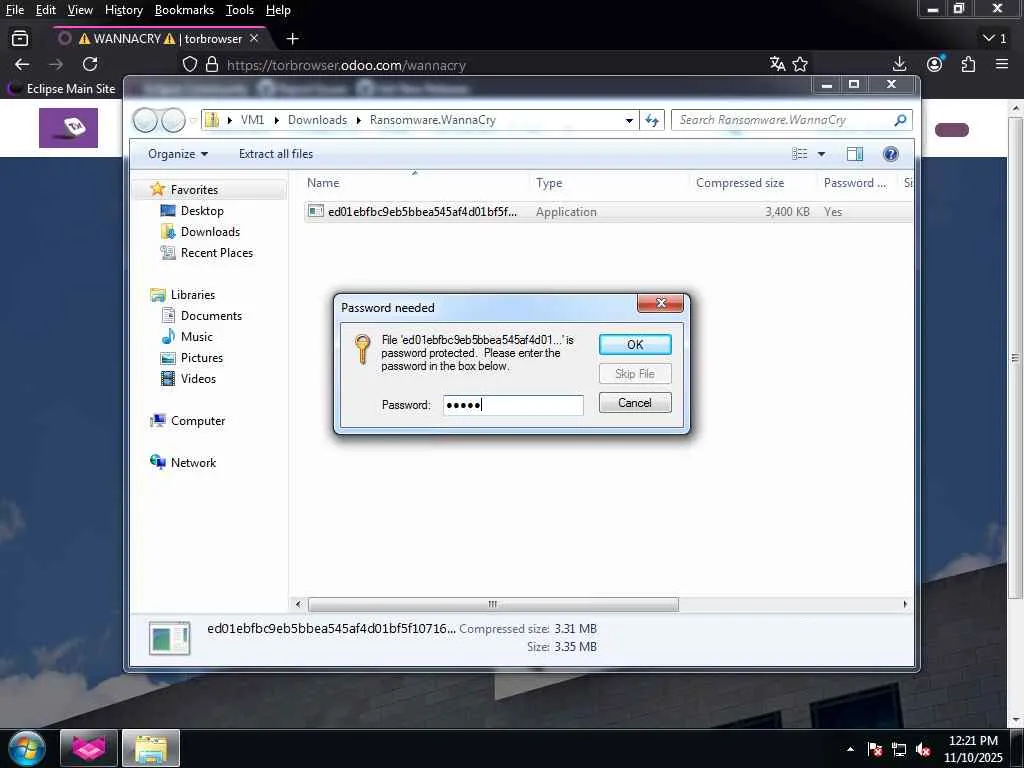Toggle the preview pane icon
The height and width of the screenshot is (768, 1024).
855,154
